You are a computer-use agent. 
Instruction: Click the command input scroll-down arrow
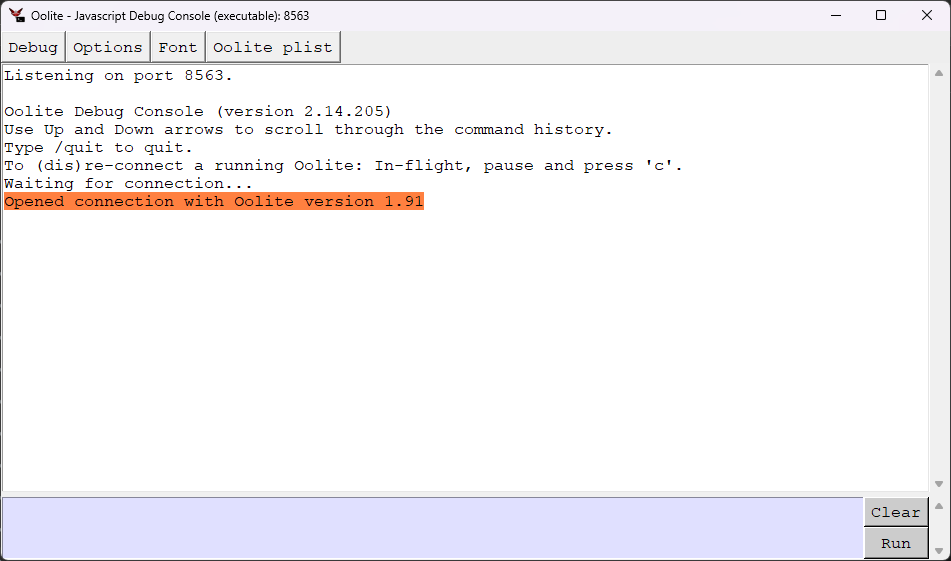click(x=939, y=551)
